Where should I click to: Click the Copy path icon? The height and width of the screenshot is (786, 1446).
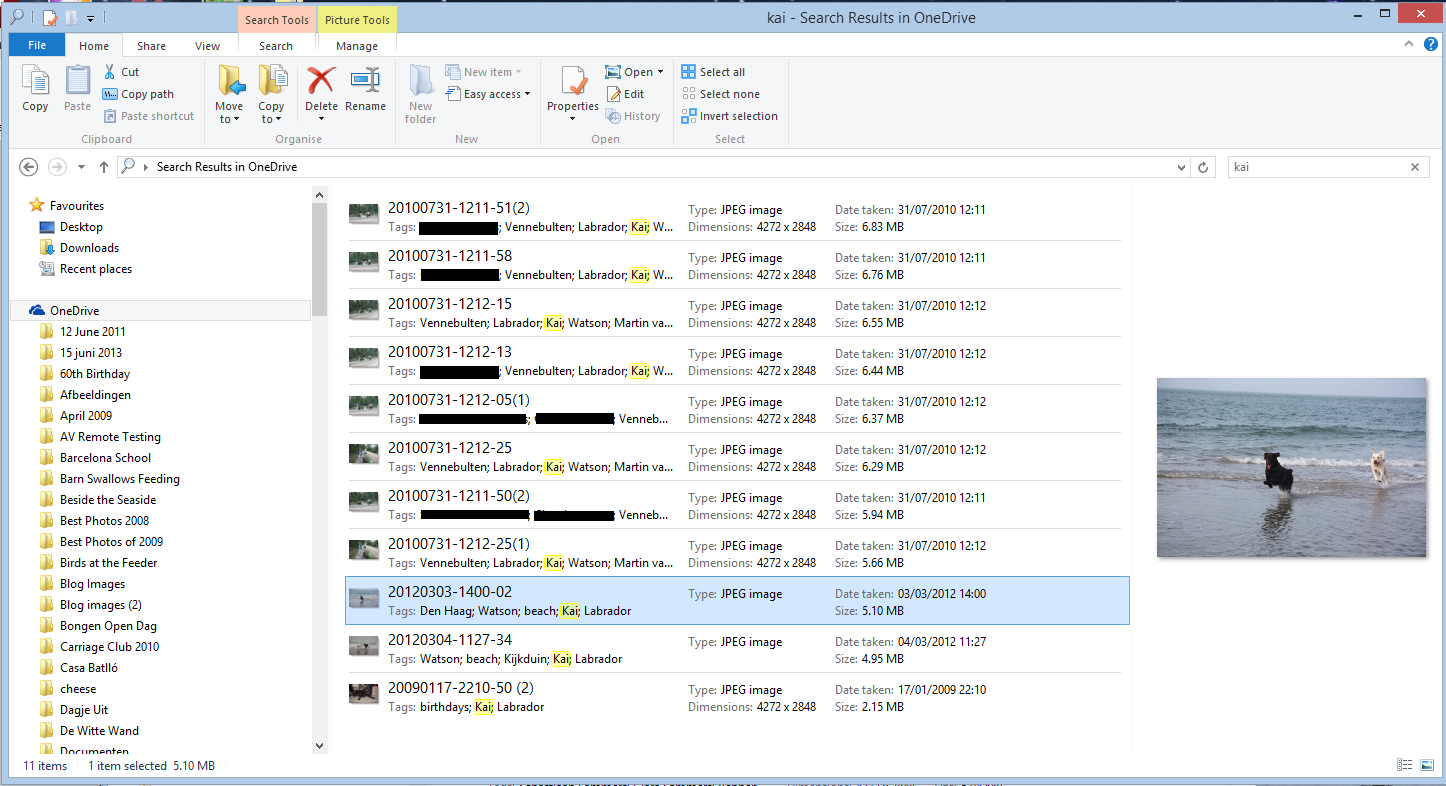tap(110, 94)
